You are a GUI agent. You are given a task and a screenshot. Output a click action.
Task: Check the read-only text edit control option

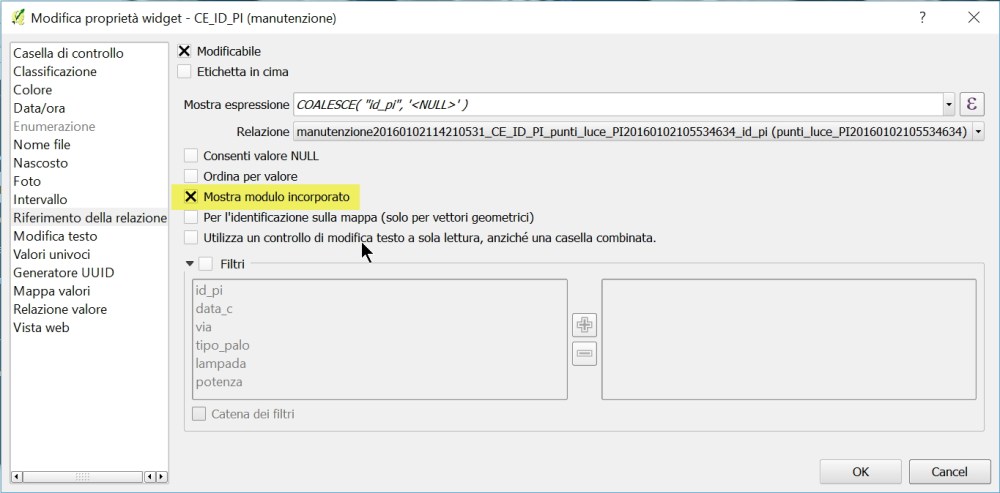click(191, 238)
